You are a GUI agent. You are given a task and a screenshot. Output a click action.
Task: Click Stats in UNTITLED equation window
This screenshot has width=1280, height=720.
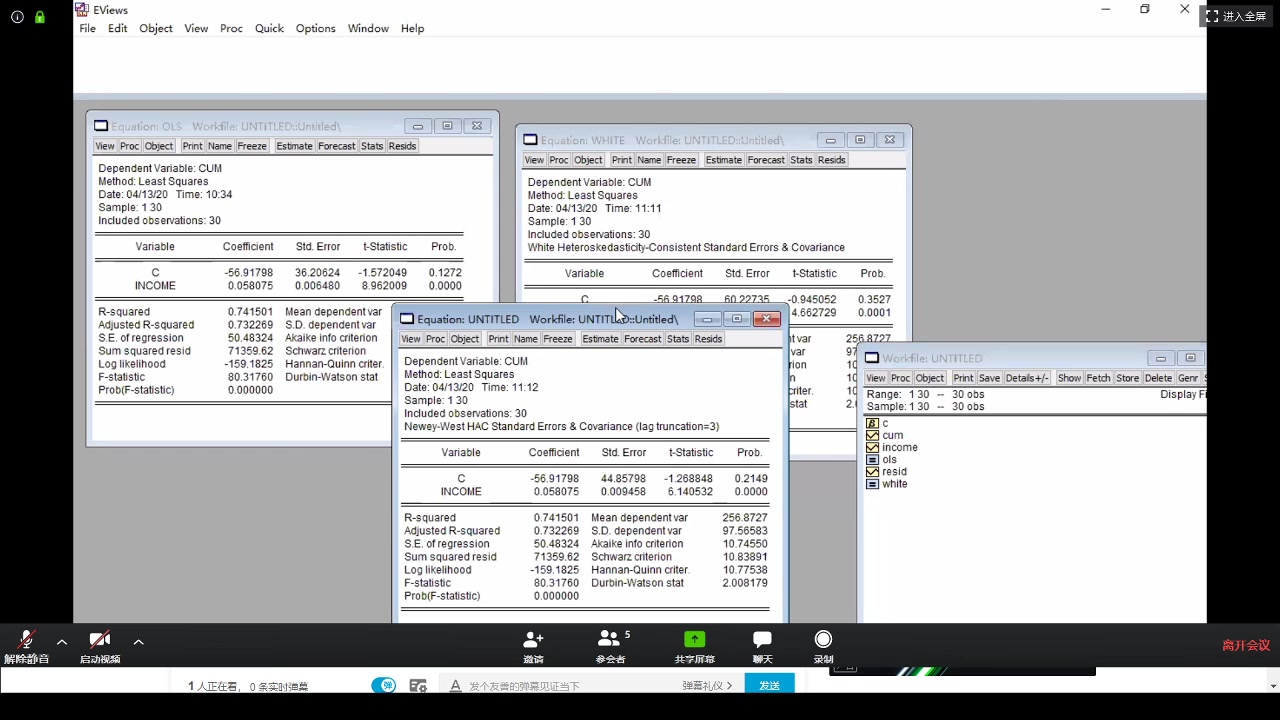click(x=678, y=339)
